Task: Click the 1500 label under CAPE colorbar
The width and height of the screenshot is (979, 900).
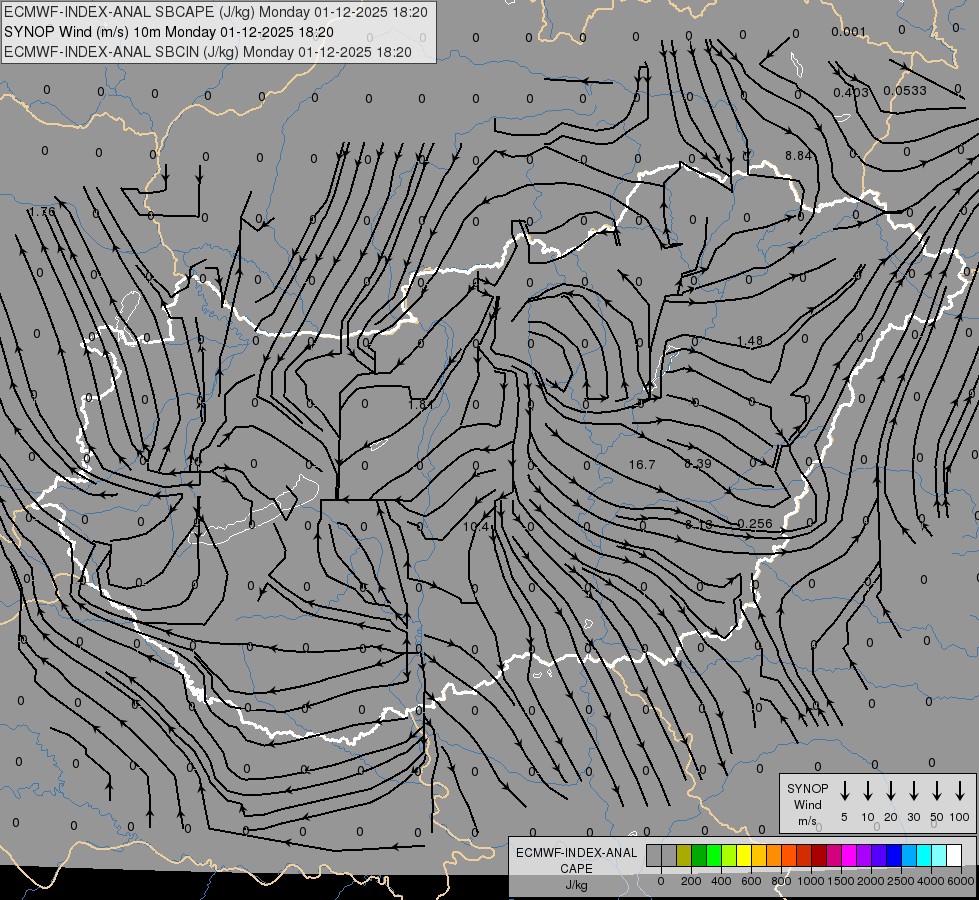Action: [841, 881]
